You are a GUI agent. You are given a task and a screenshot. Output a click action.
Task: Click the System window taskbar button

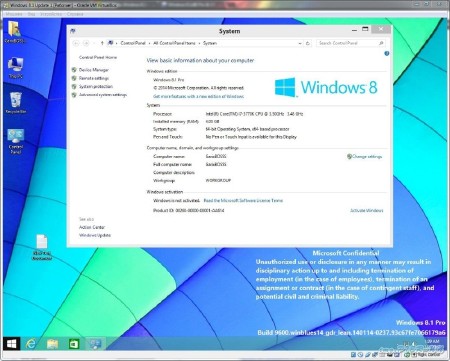click(95, 344)
